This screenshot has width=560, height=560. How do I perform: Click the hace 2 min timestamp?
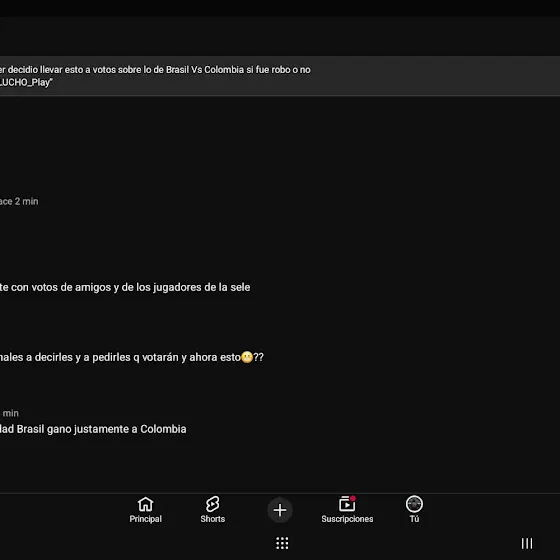19,201
